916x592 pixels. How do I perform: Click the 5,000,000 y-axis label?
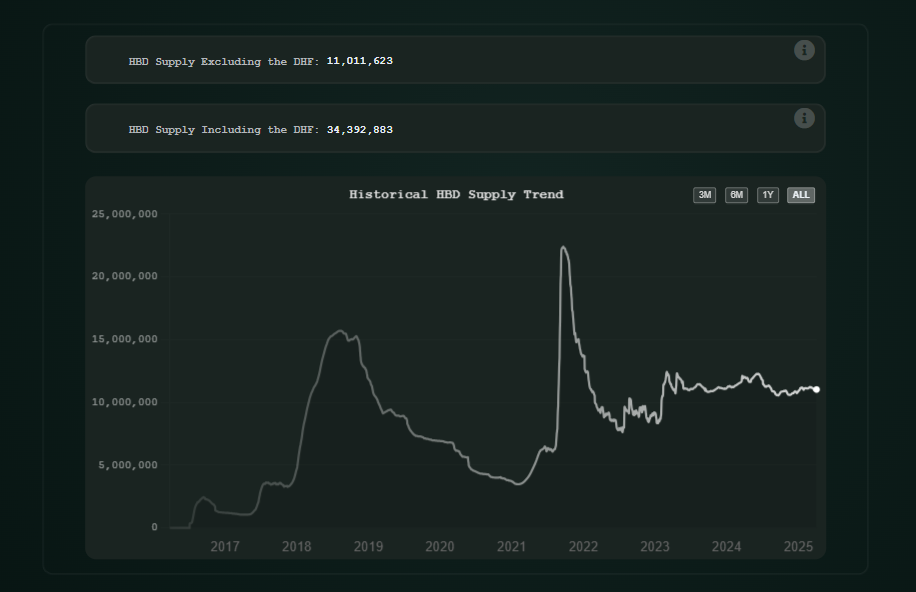coord(128,465)
